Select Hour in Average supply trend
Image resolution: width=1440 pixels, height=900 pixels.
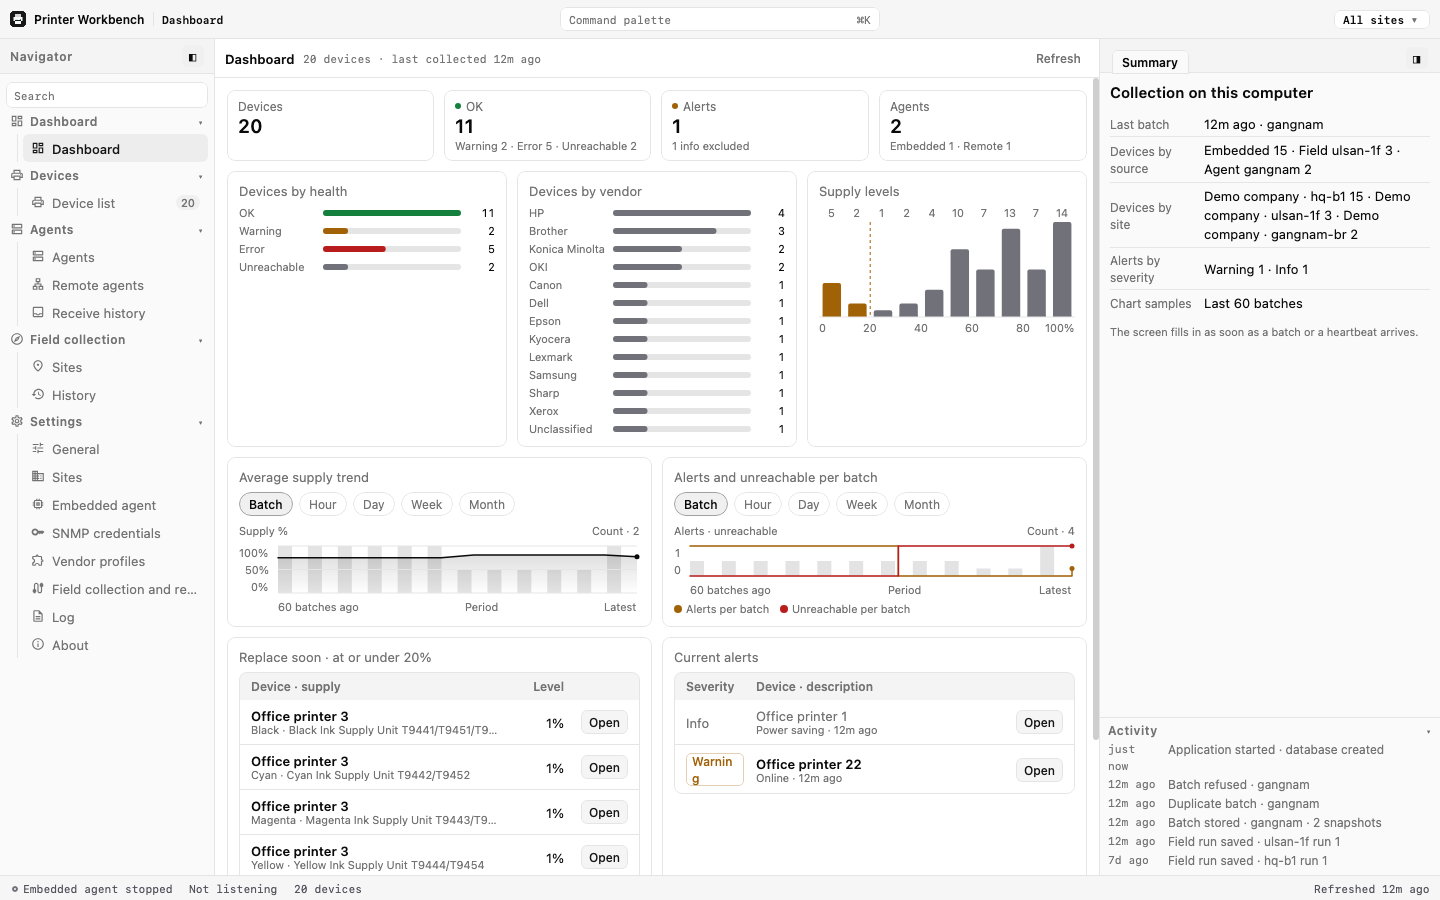322,505
